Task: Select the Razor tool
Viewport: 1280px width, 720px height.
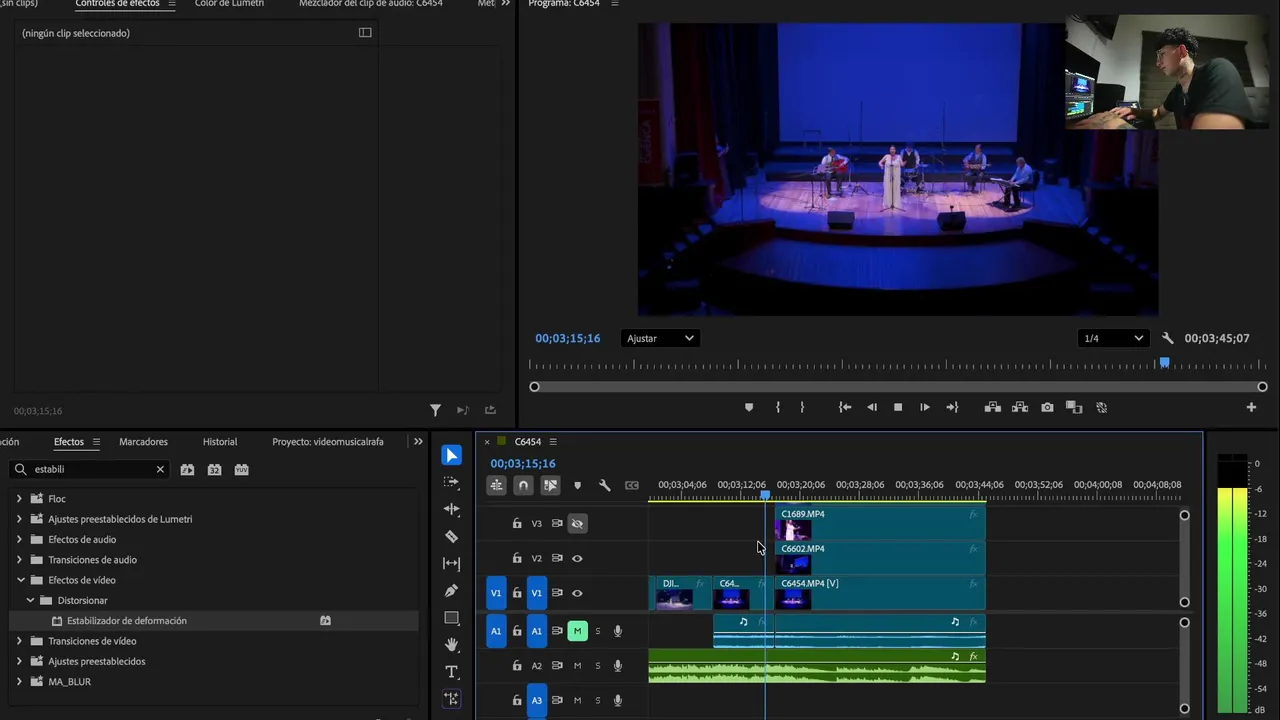Action: click(452, 536)
